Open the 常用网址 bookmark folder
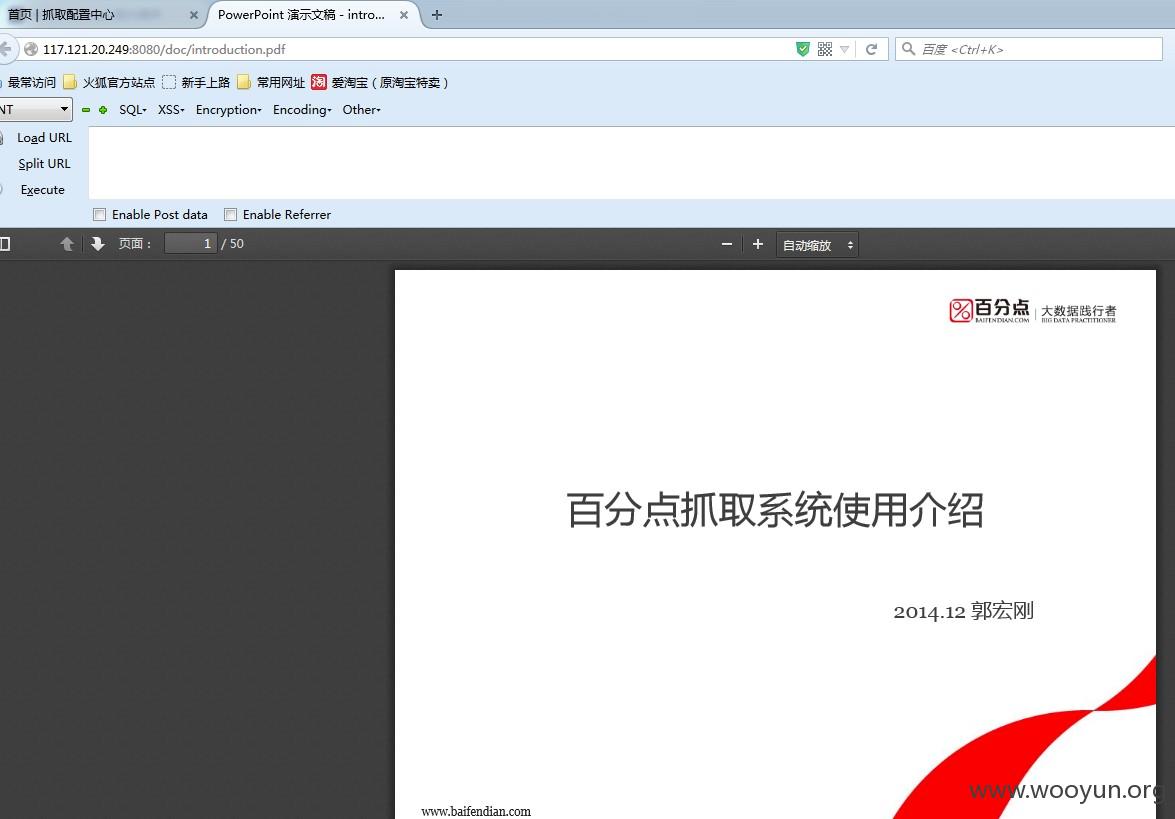 click(x=271, y=82)
